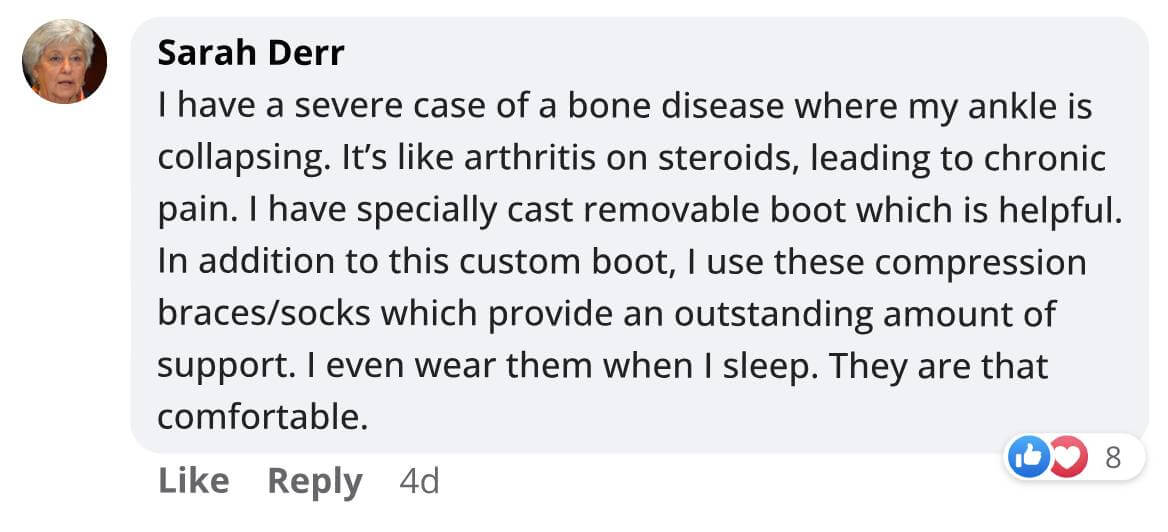Image resolution: width=1168 pixels, height=532 pixels.
Task: Click the word "outstanding" in the comment
Action: 773,316
